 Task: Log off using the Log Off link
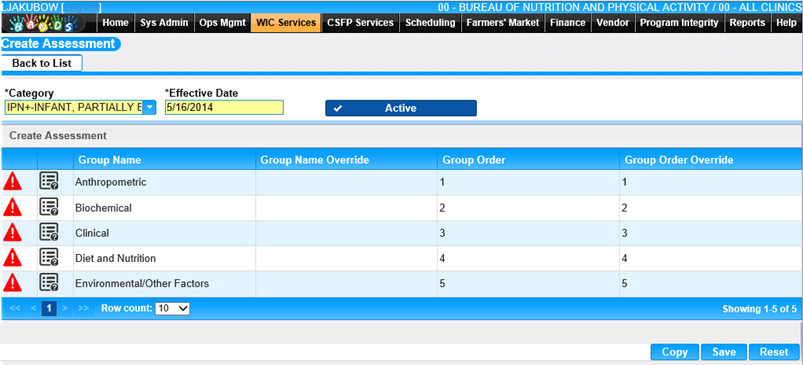tap(82, 7)
